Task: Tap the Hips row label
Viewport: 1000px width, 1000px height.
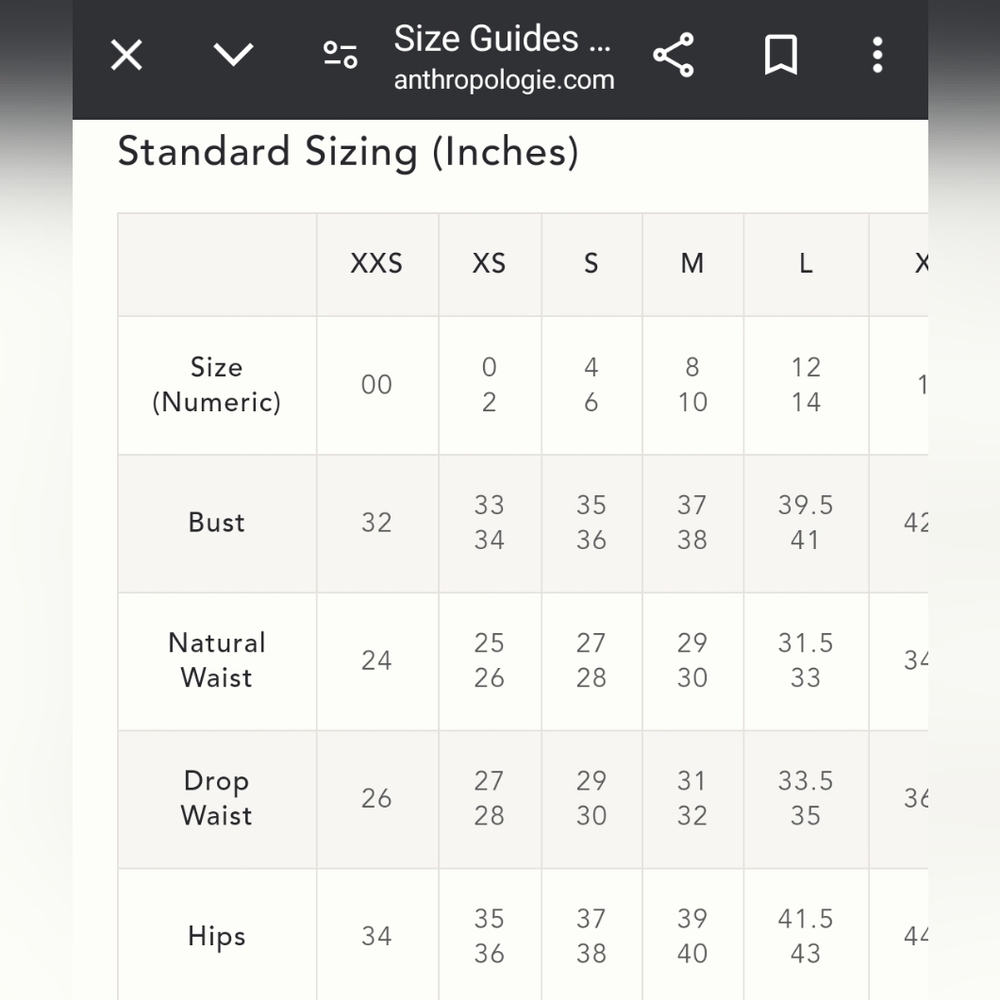Action: [x=216, y=936]
